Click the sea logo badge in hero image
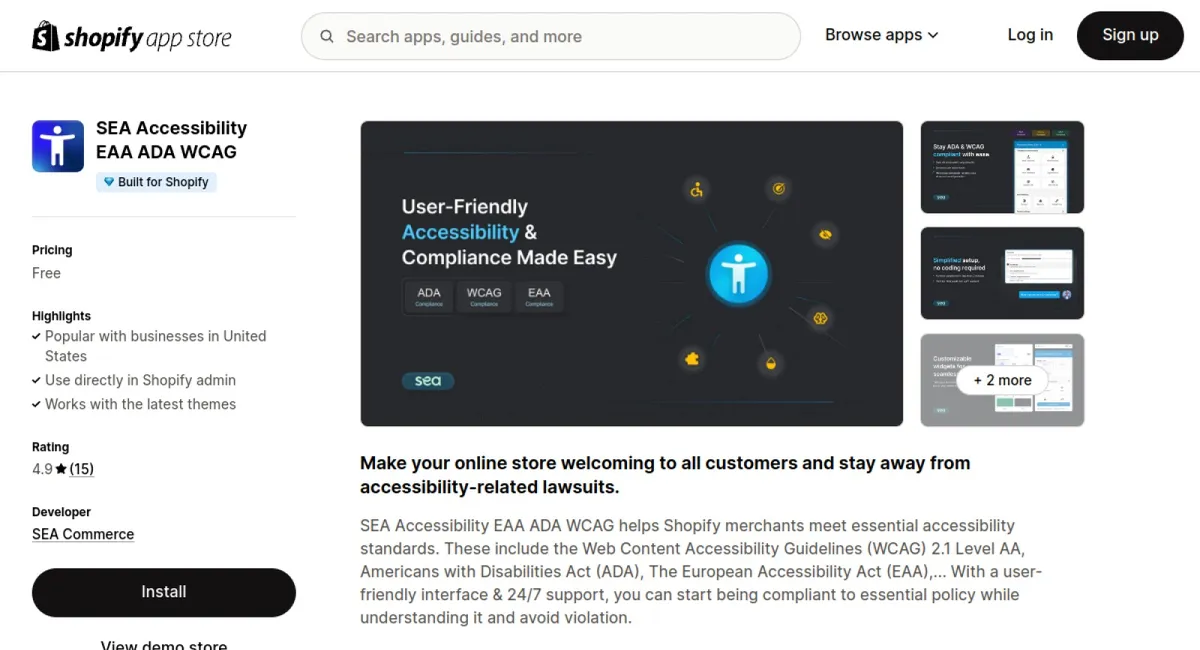The height and width of the screenshot is (650, 1200). 428,381
